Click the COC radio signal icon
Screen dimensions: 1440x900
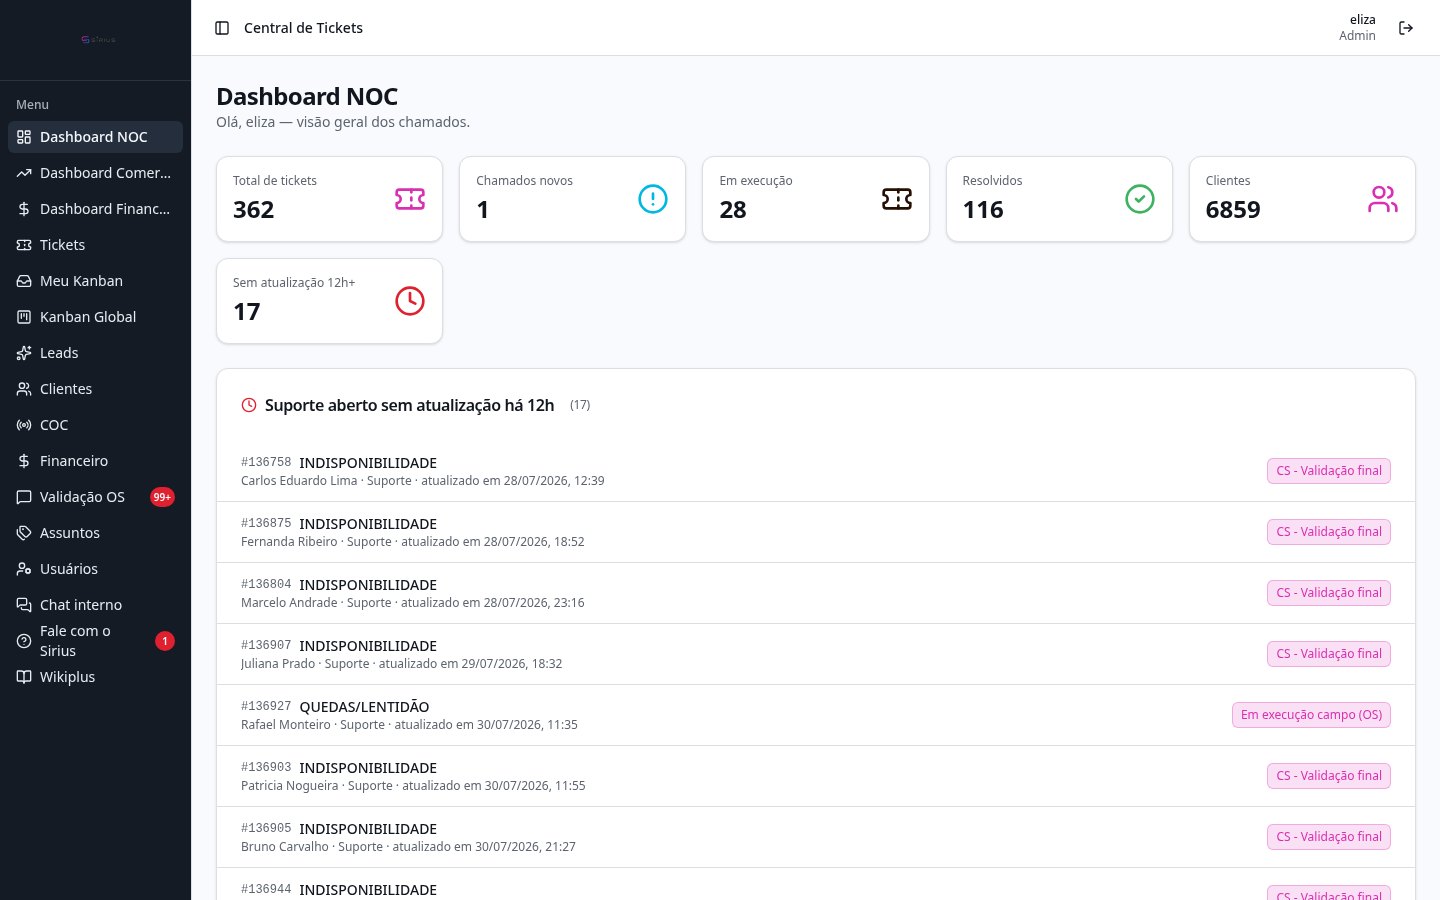coord(24,425)
